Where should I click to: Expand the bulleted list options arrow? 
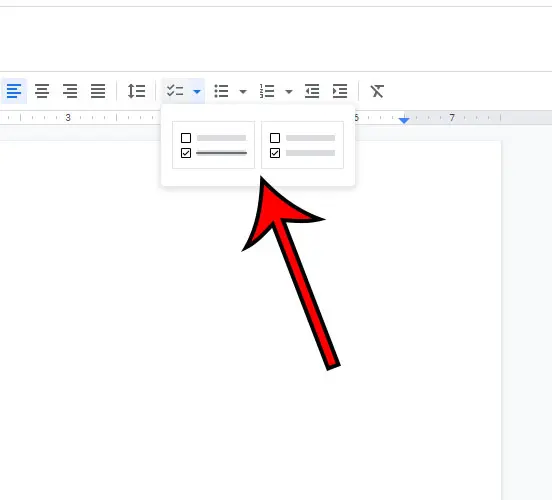pos(243,92)
